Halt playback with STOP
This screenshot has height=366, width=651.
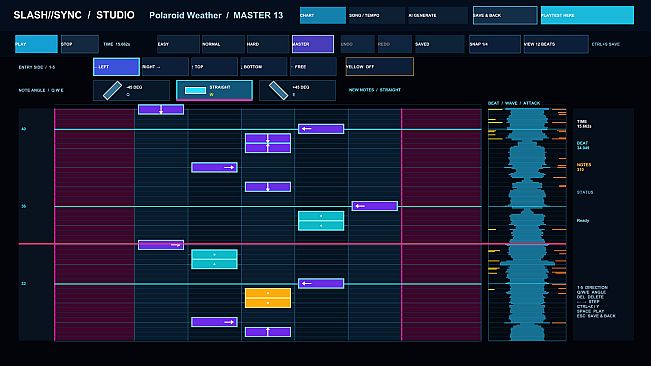(x=80, y=44)
